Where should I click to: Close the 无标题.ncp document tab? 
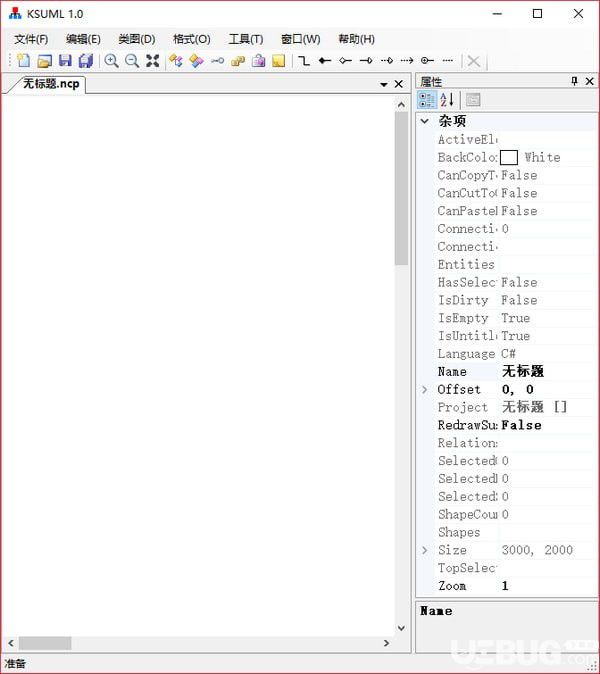pos(399,84)
